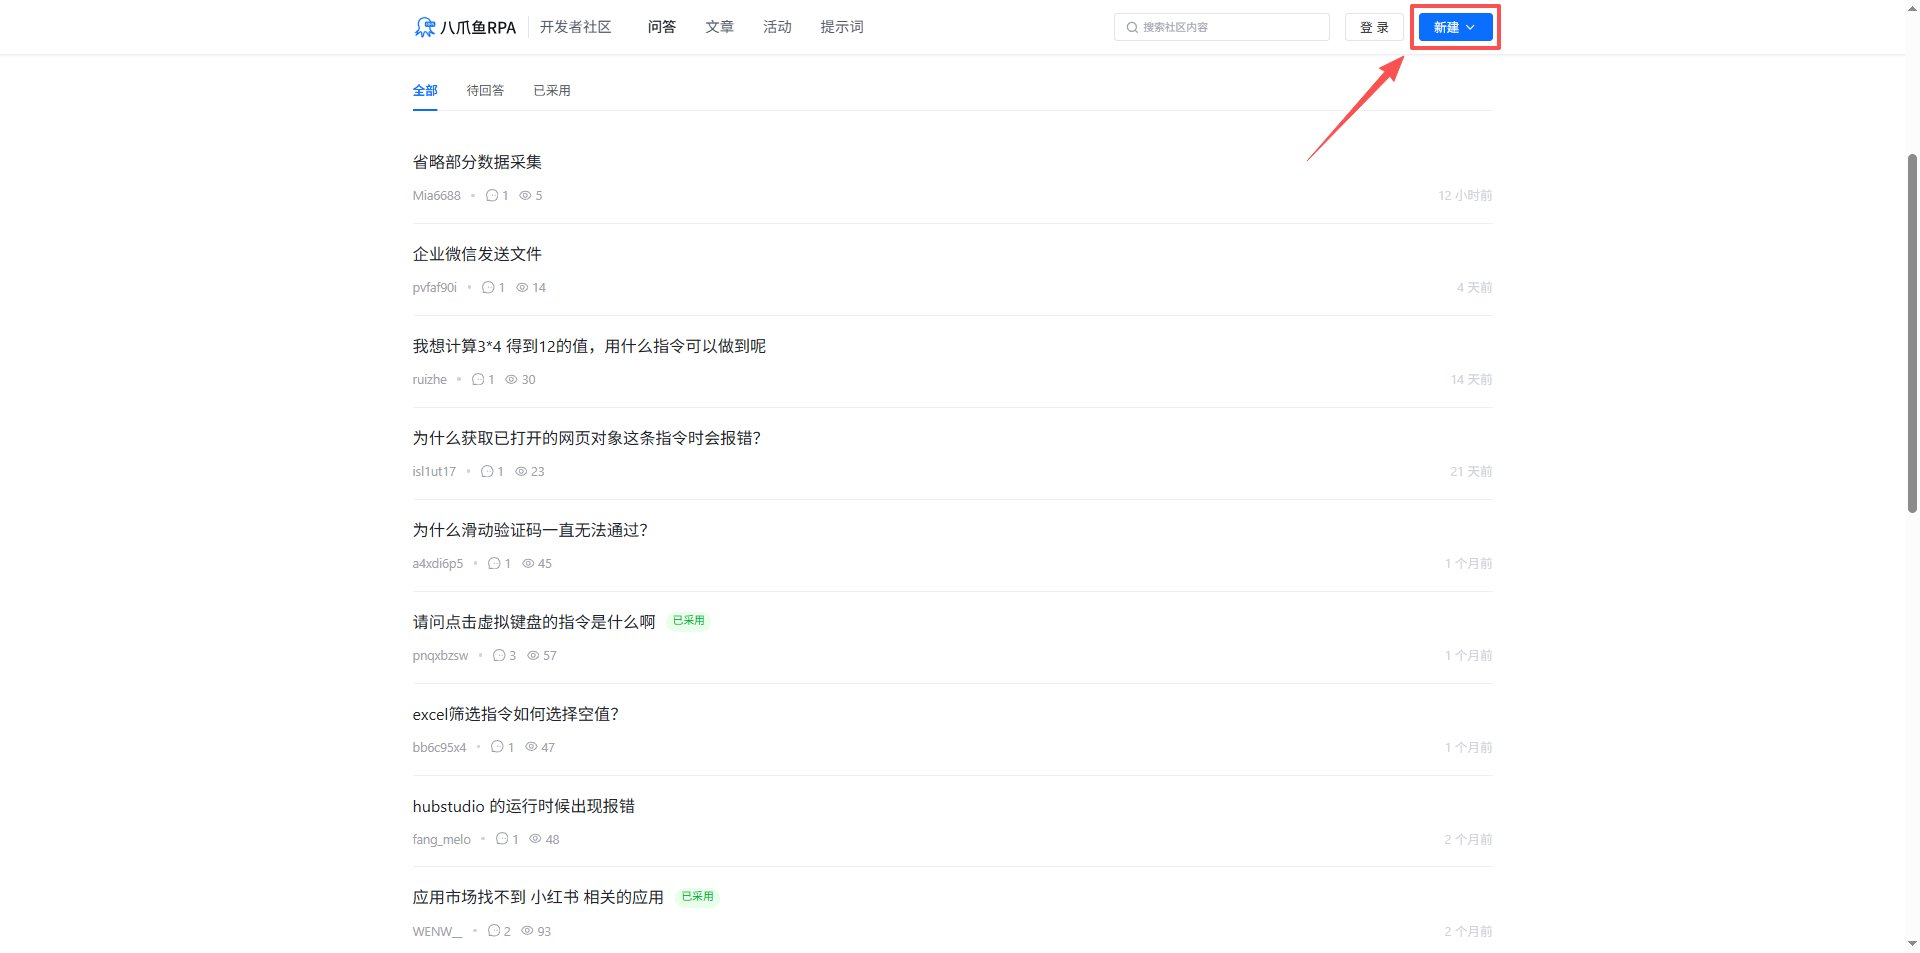Open the 新建 dropdown button
The height and width of the screenshot is (953, 1920).
point(1455,27)
